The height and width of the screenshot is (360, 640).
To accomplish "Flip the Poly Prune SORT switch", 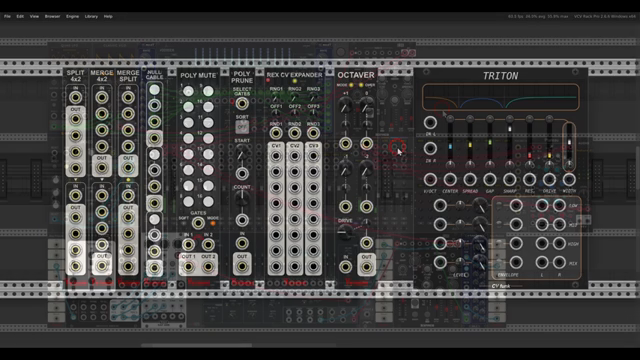I will tap(242, 127).
